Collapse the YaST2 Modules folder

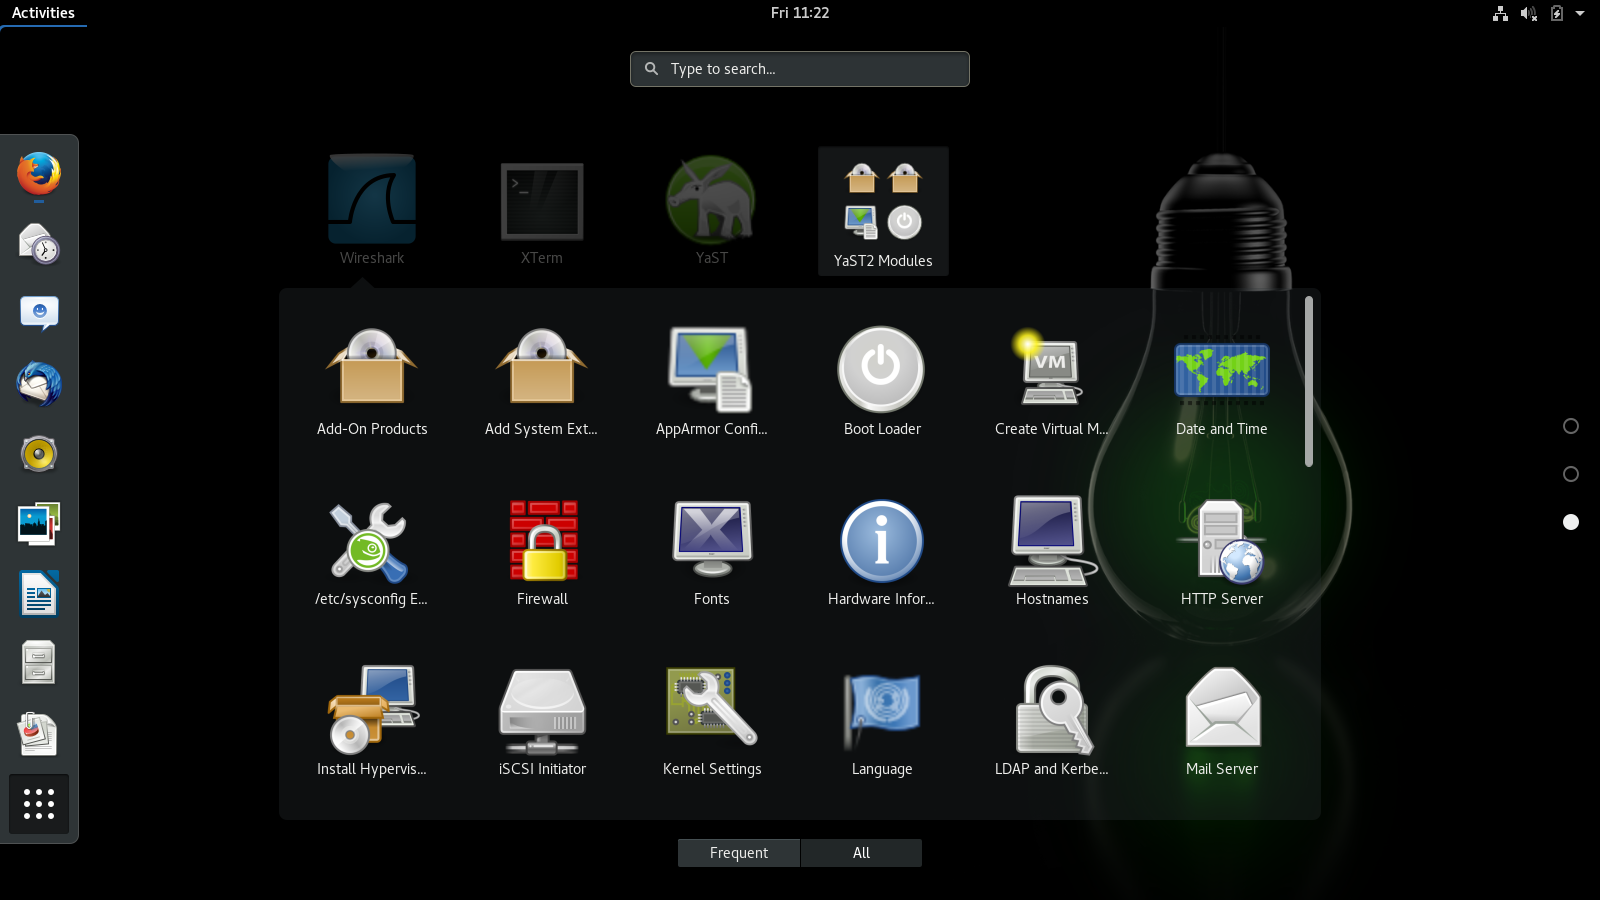882,211
